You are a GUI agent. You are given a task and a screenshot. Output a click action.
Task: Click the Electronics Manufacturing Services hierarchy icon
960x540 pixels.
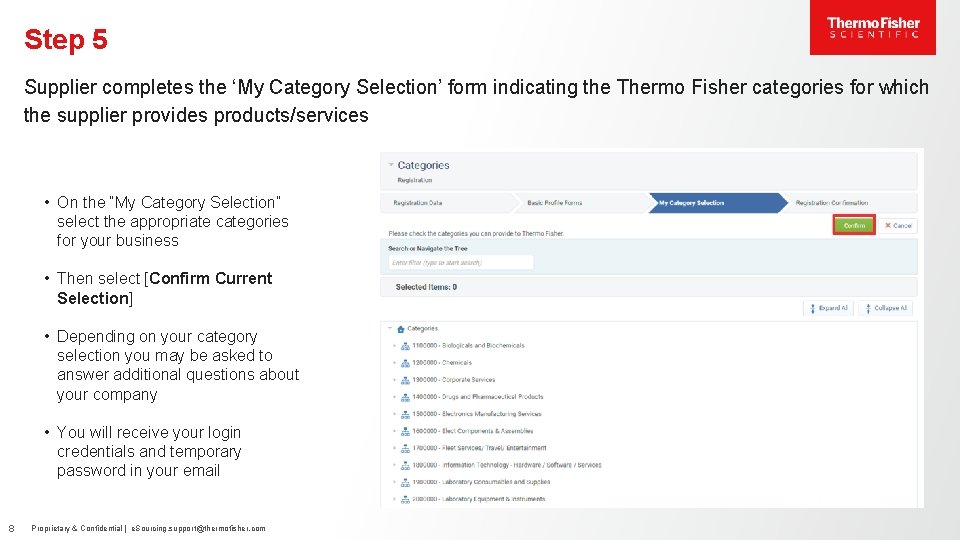[405, 414]
